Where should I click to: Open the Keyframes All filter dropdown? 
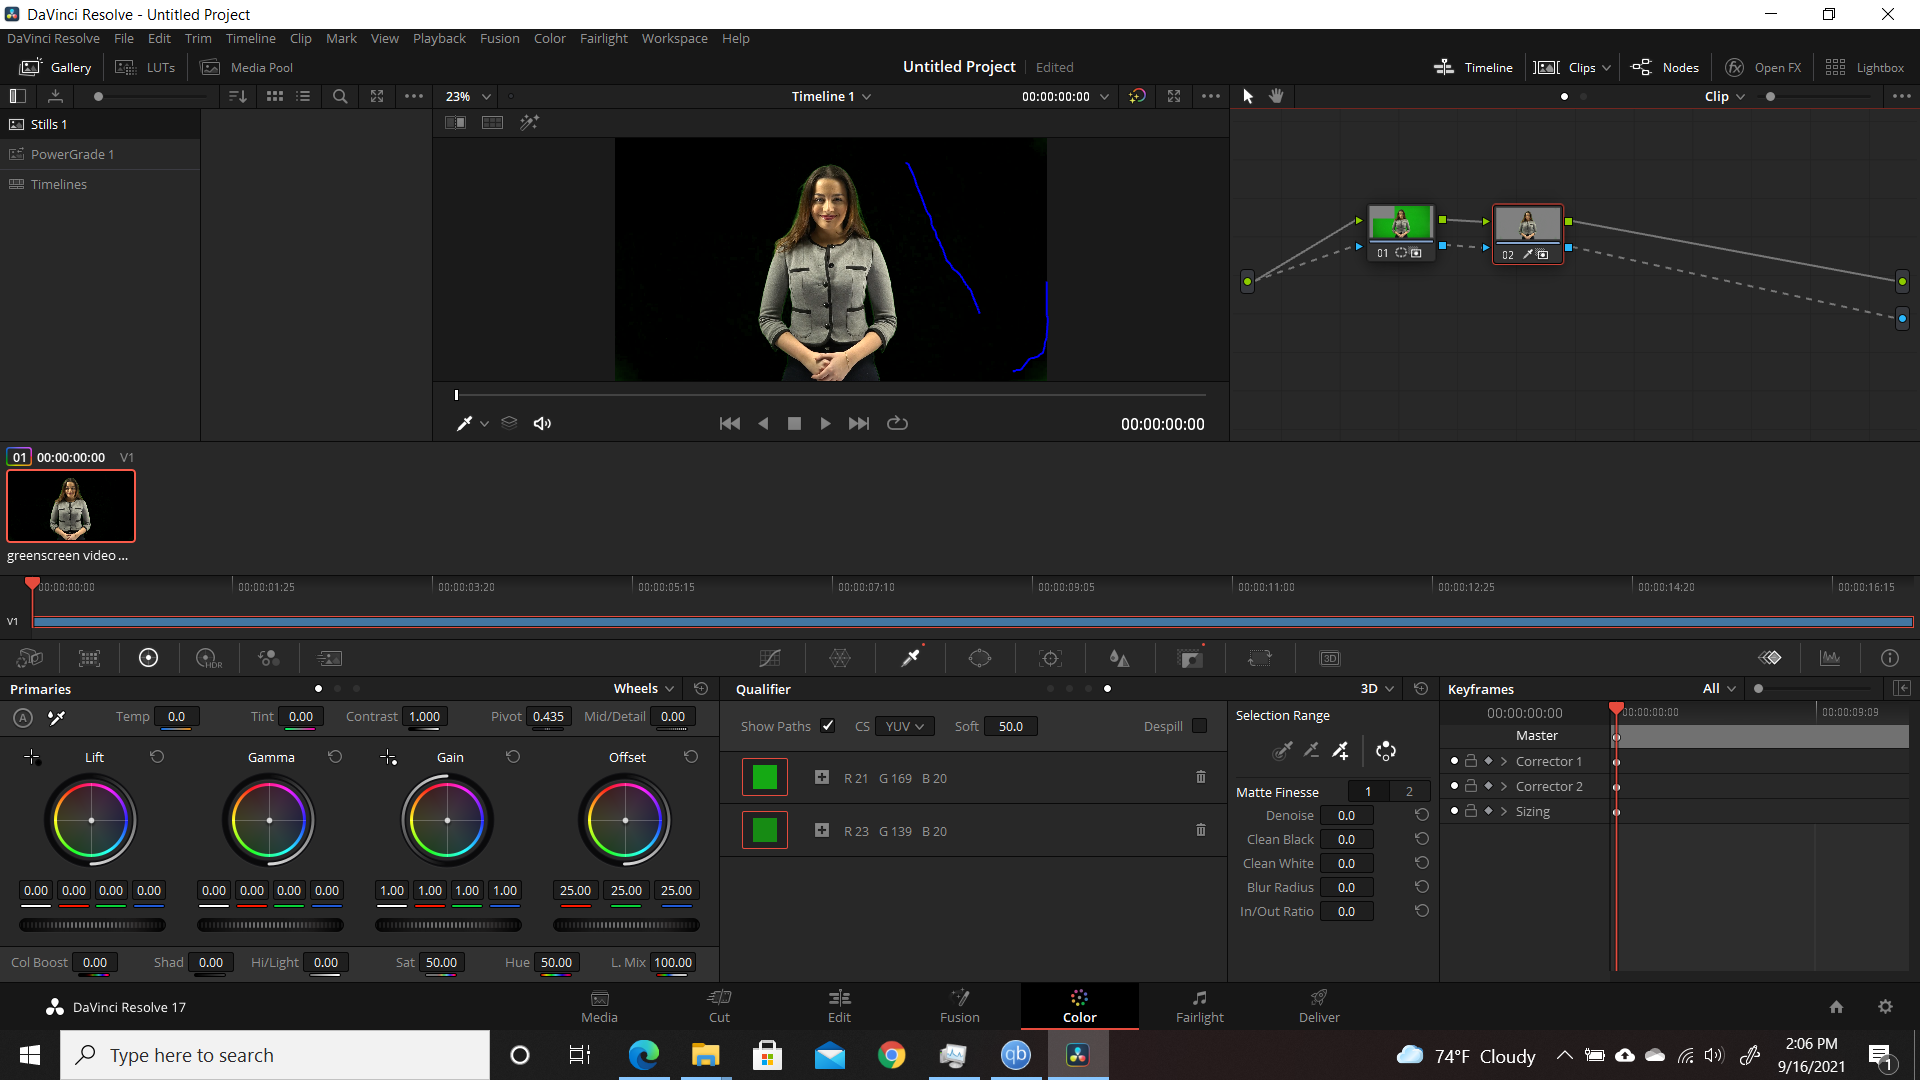point(1719,688)
